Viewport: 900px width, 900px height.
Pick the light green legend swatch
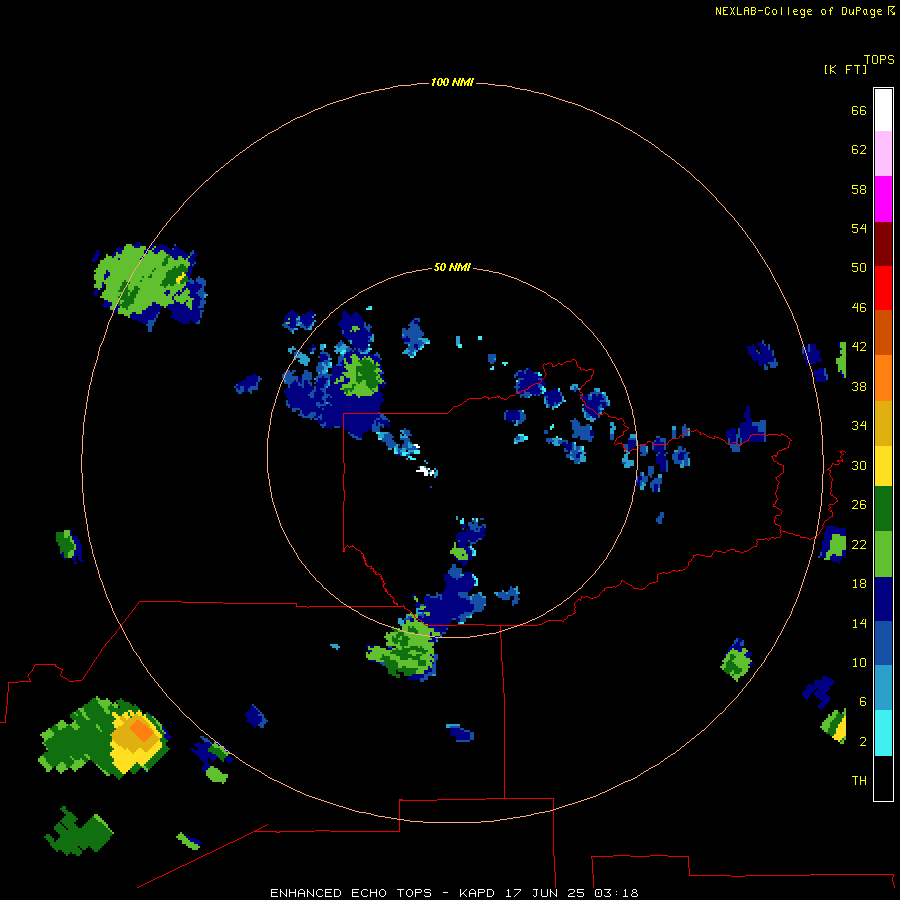point(883,554)
